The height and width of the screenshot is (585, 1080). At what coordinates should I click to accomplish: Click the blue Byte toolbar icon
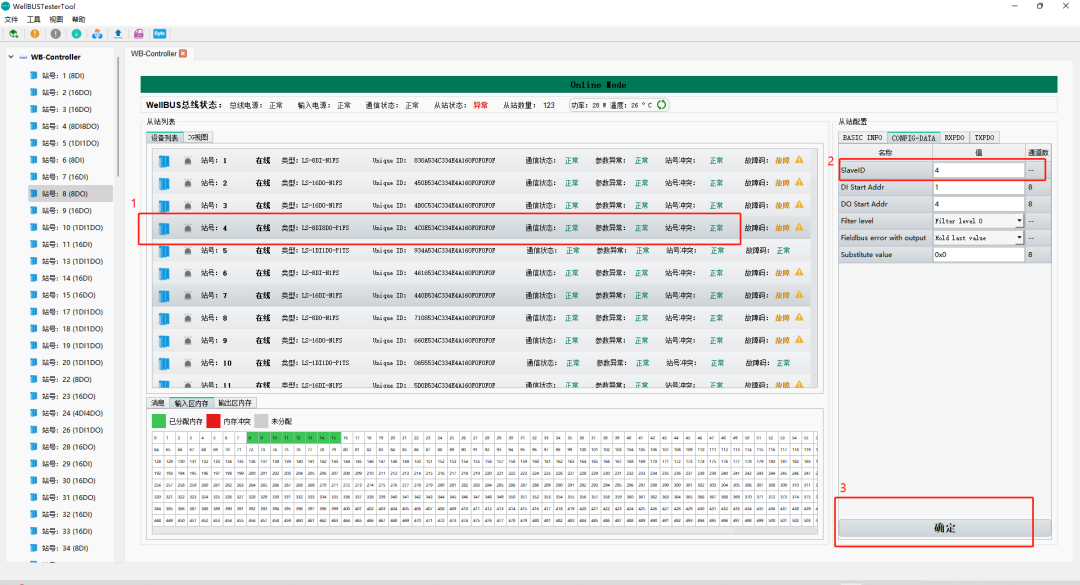[x=159, y=34]
